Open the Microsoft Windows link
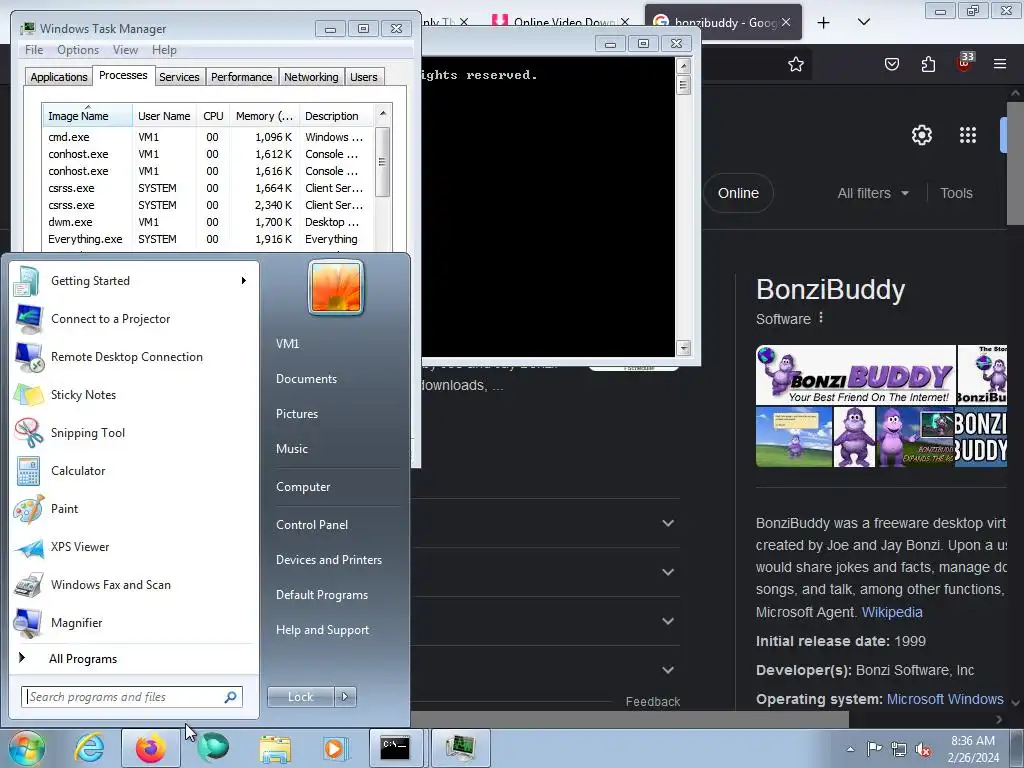 tap(945, 699)
